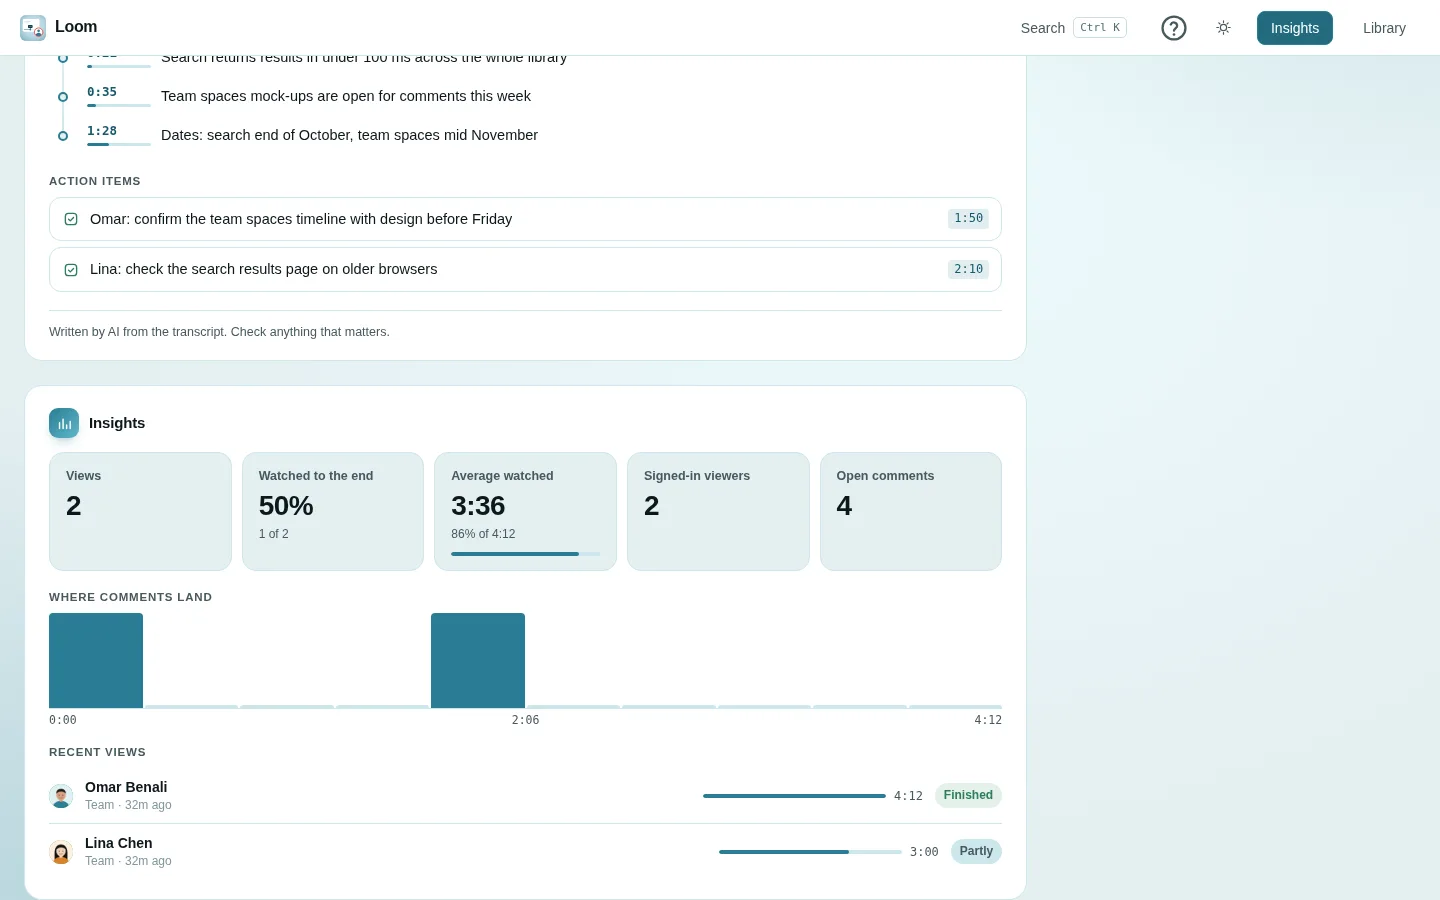Screen dimensions: 1440x900
Task: Click the 2:06 chart axis label
Action: (x=526, y=720)
